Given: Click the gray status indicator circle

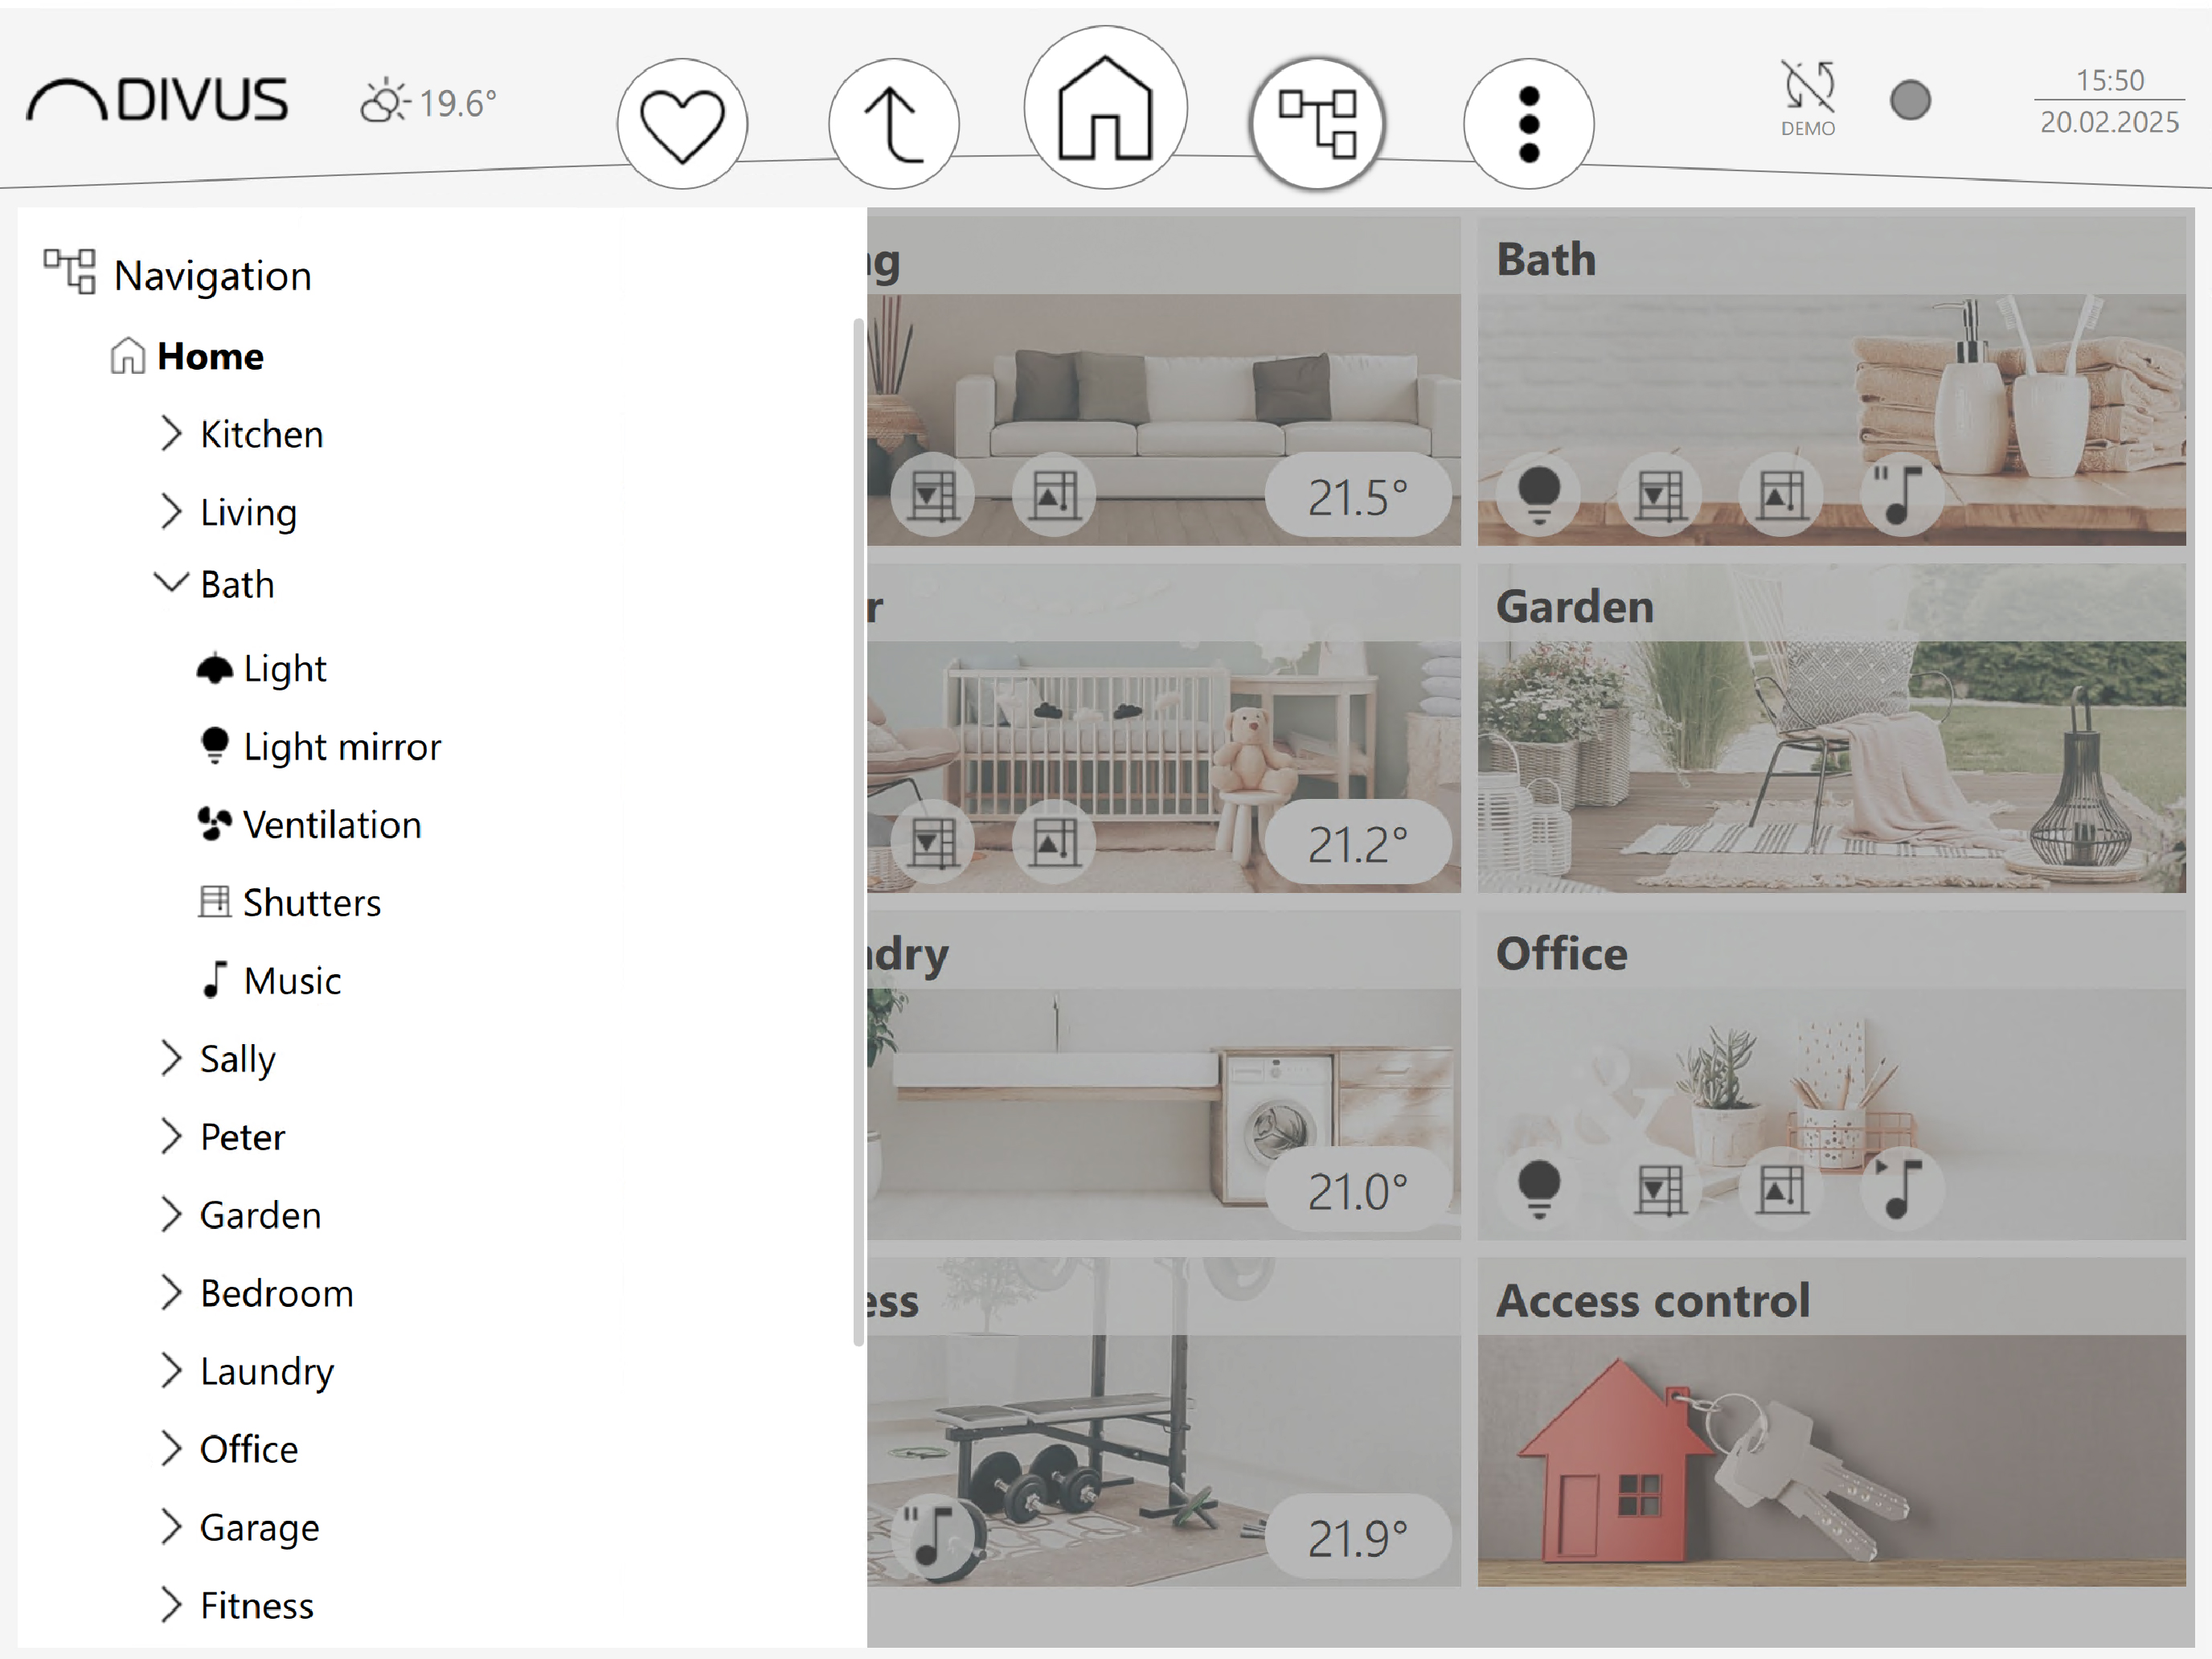Looking at the screenshot, I should [1910, 100].
